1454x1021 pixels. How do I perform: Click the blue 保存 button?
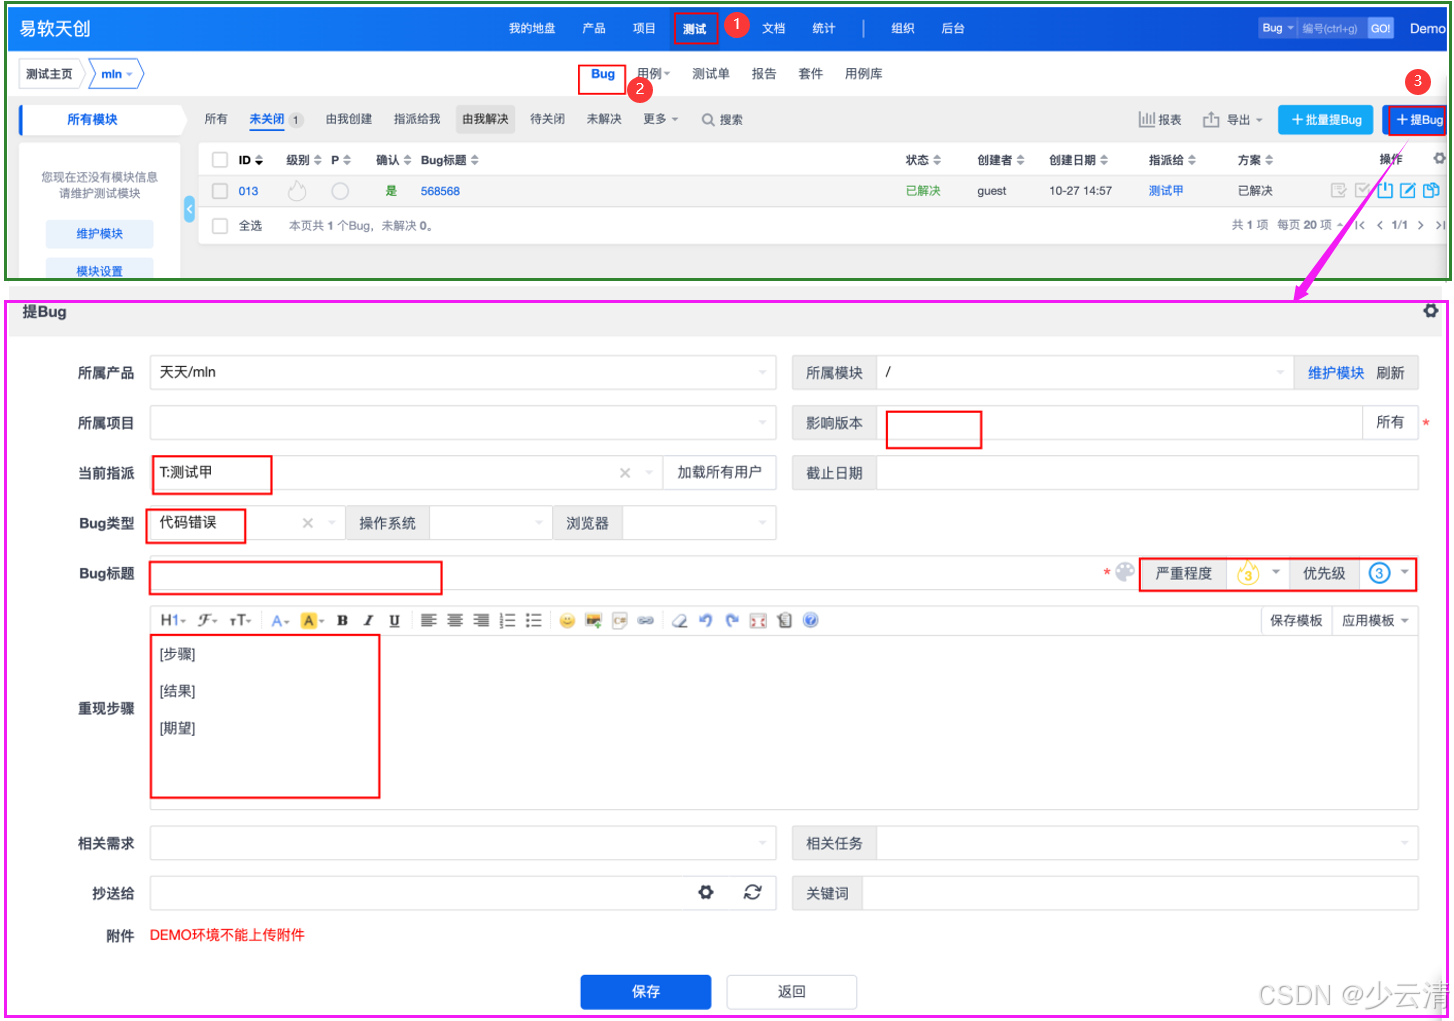coord(646,991)
